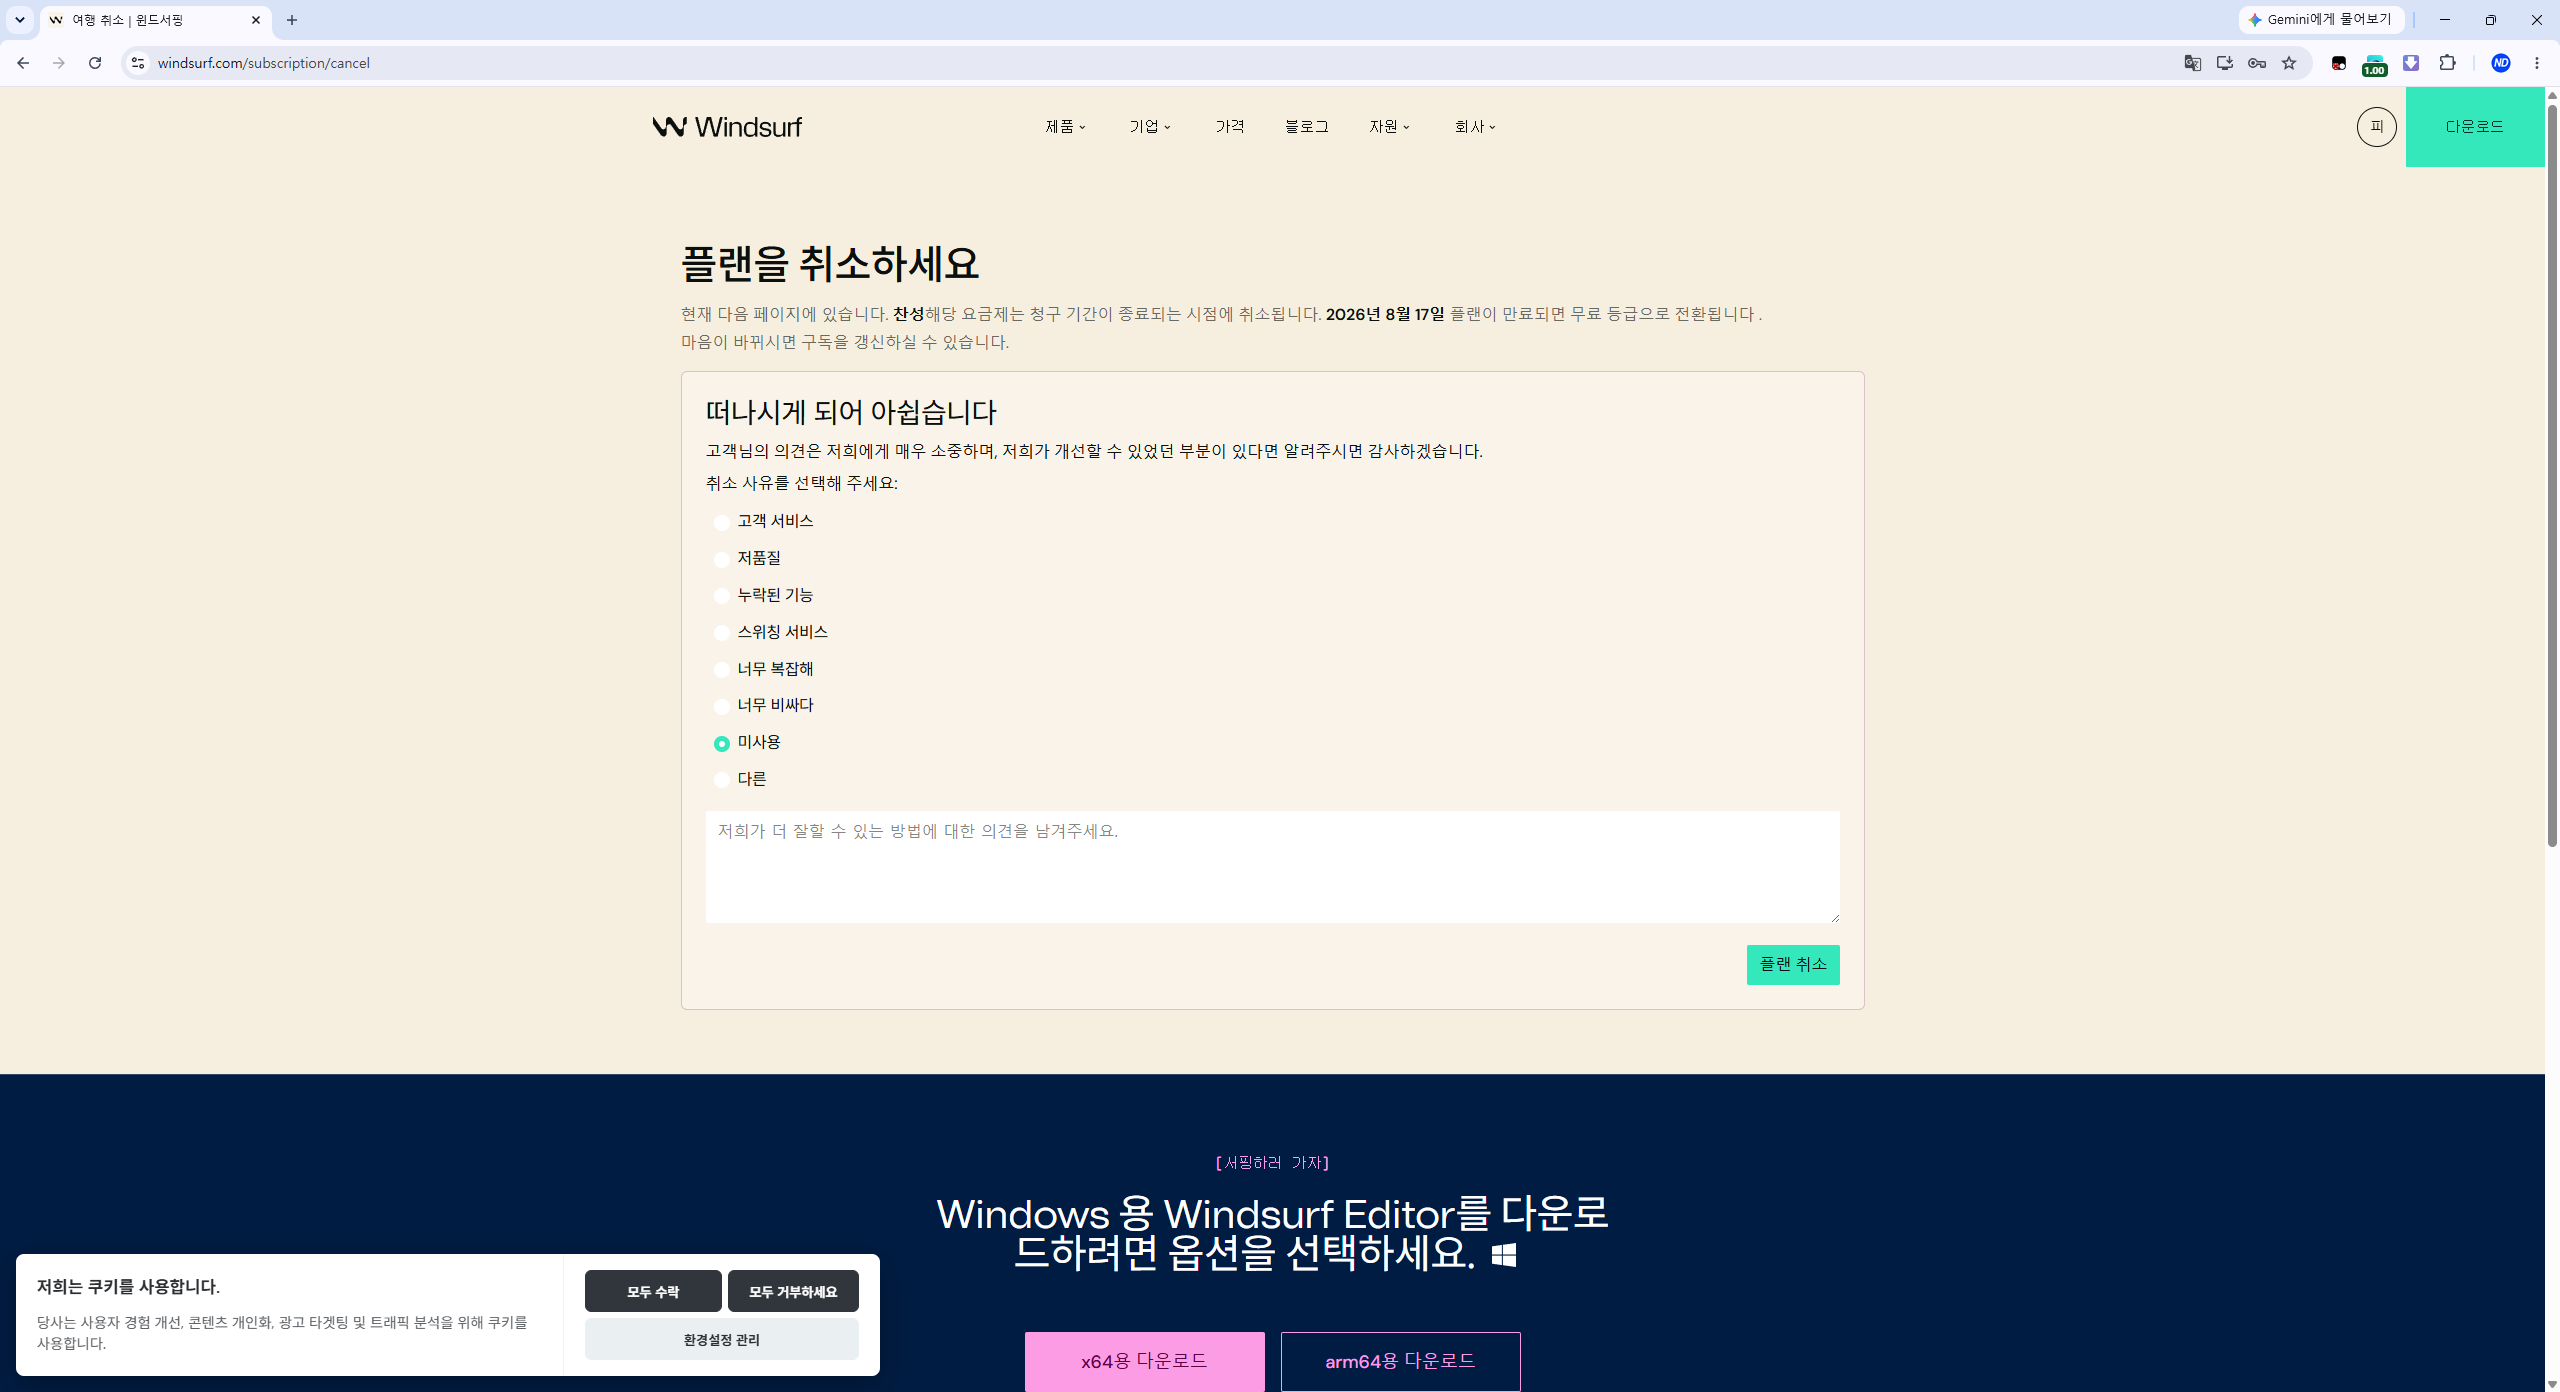Choose the 다른 radio option

[722, 780]
